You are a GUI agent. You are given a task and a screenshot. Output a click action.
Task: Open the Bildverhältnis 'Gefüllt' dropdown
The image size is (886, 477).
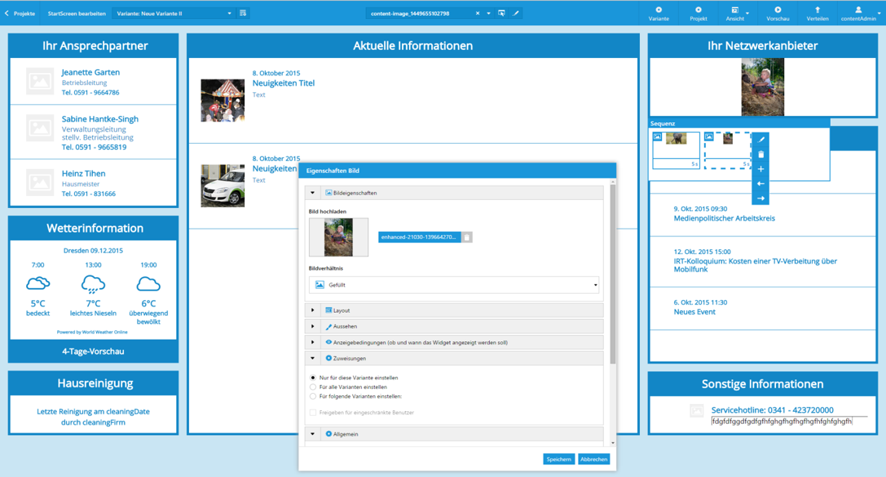[454, 285]
